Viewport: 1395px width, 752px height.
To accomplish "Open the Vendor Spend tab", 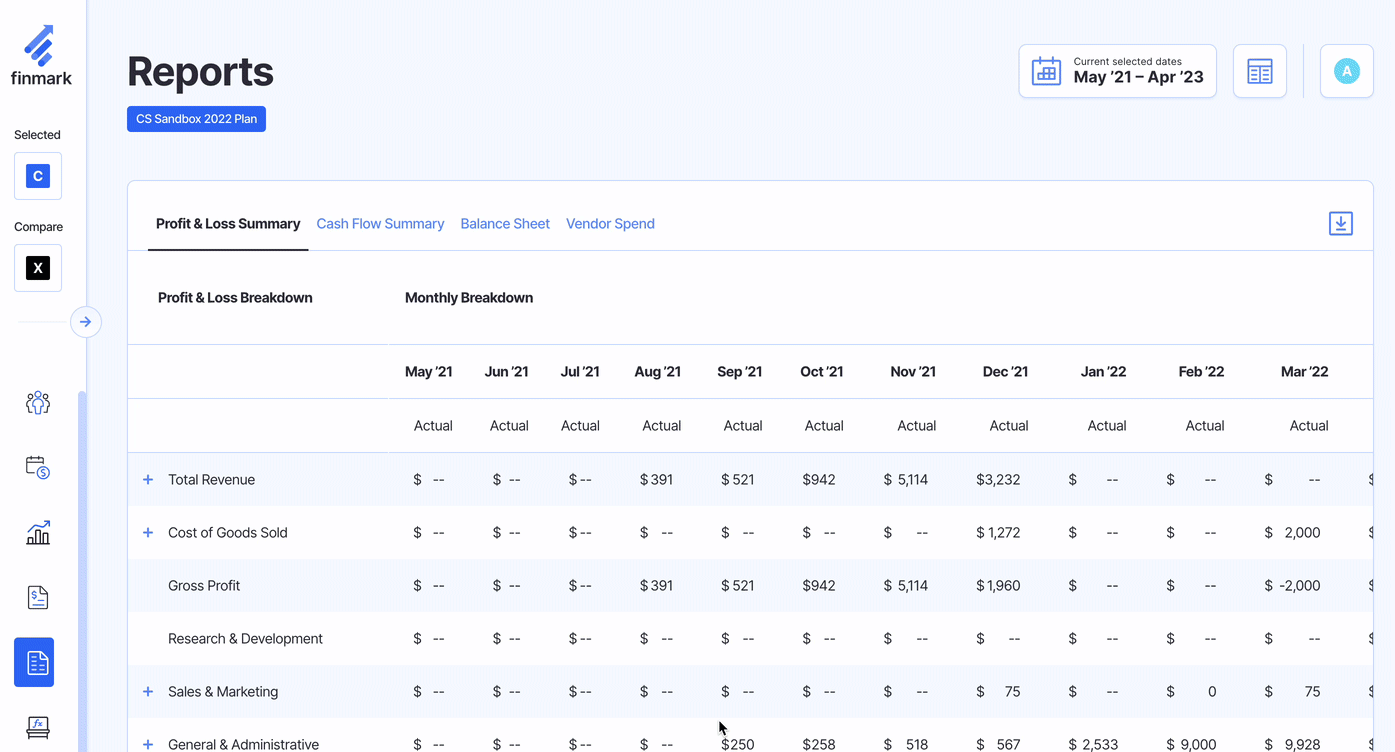I will (610, 224).
